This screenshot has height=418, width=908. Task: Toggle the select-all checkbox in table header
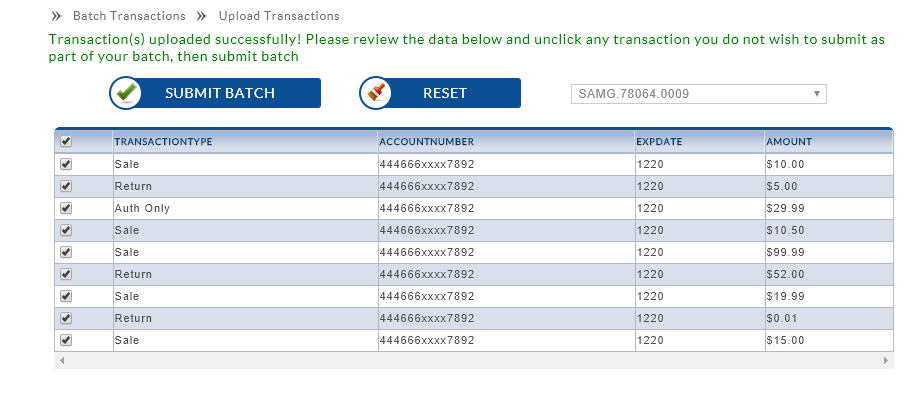click(x=66, y=142)
